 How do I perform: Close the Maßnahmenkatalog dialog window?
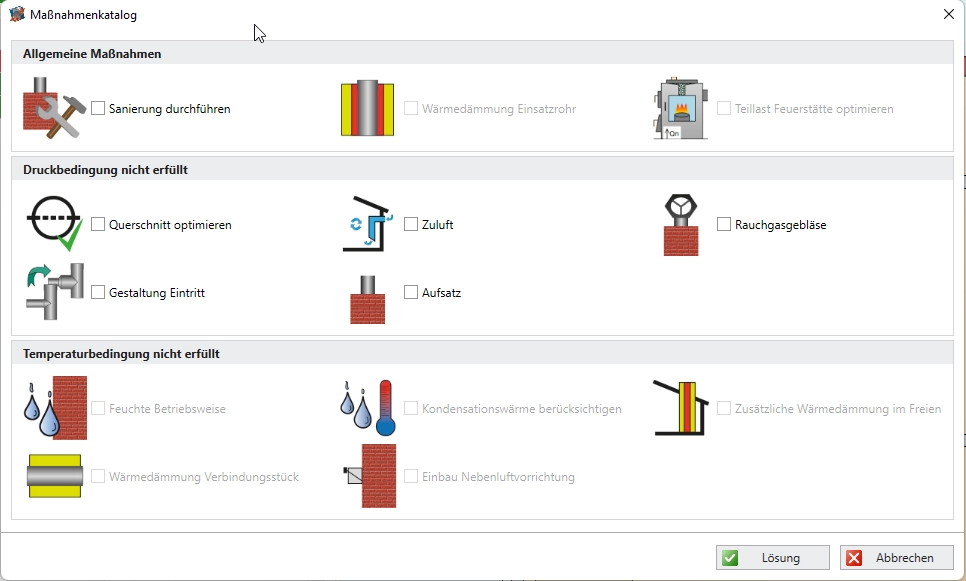pos(948,14)
